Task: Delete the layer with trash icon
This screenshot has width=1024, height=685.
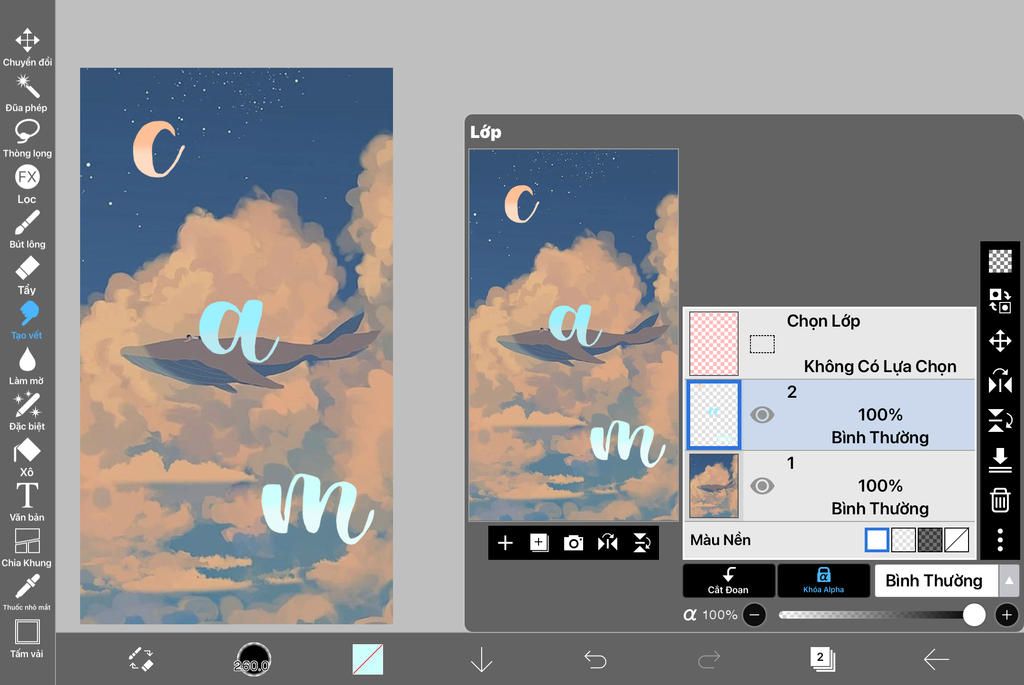Action: pyautogui.click(x=1000, y=500)
